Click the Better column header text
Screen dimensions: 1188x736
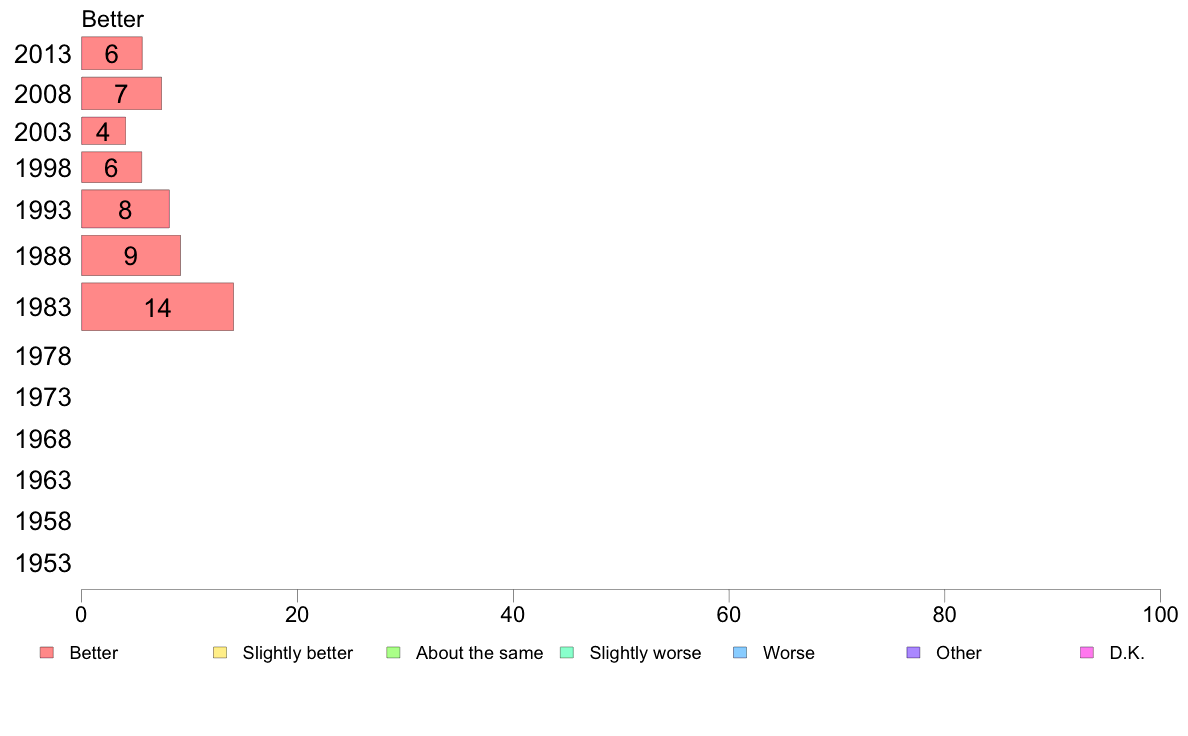coord(112,19)
